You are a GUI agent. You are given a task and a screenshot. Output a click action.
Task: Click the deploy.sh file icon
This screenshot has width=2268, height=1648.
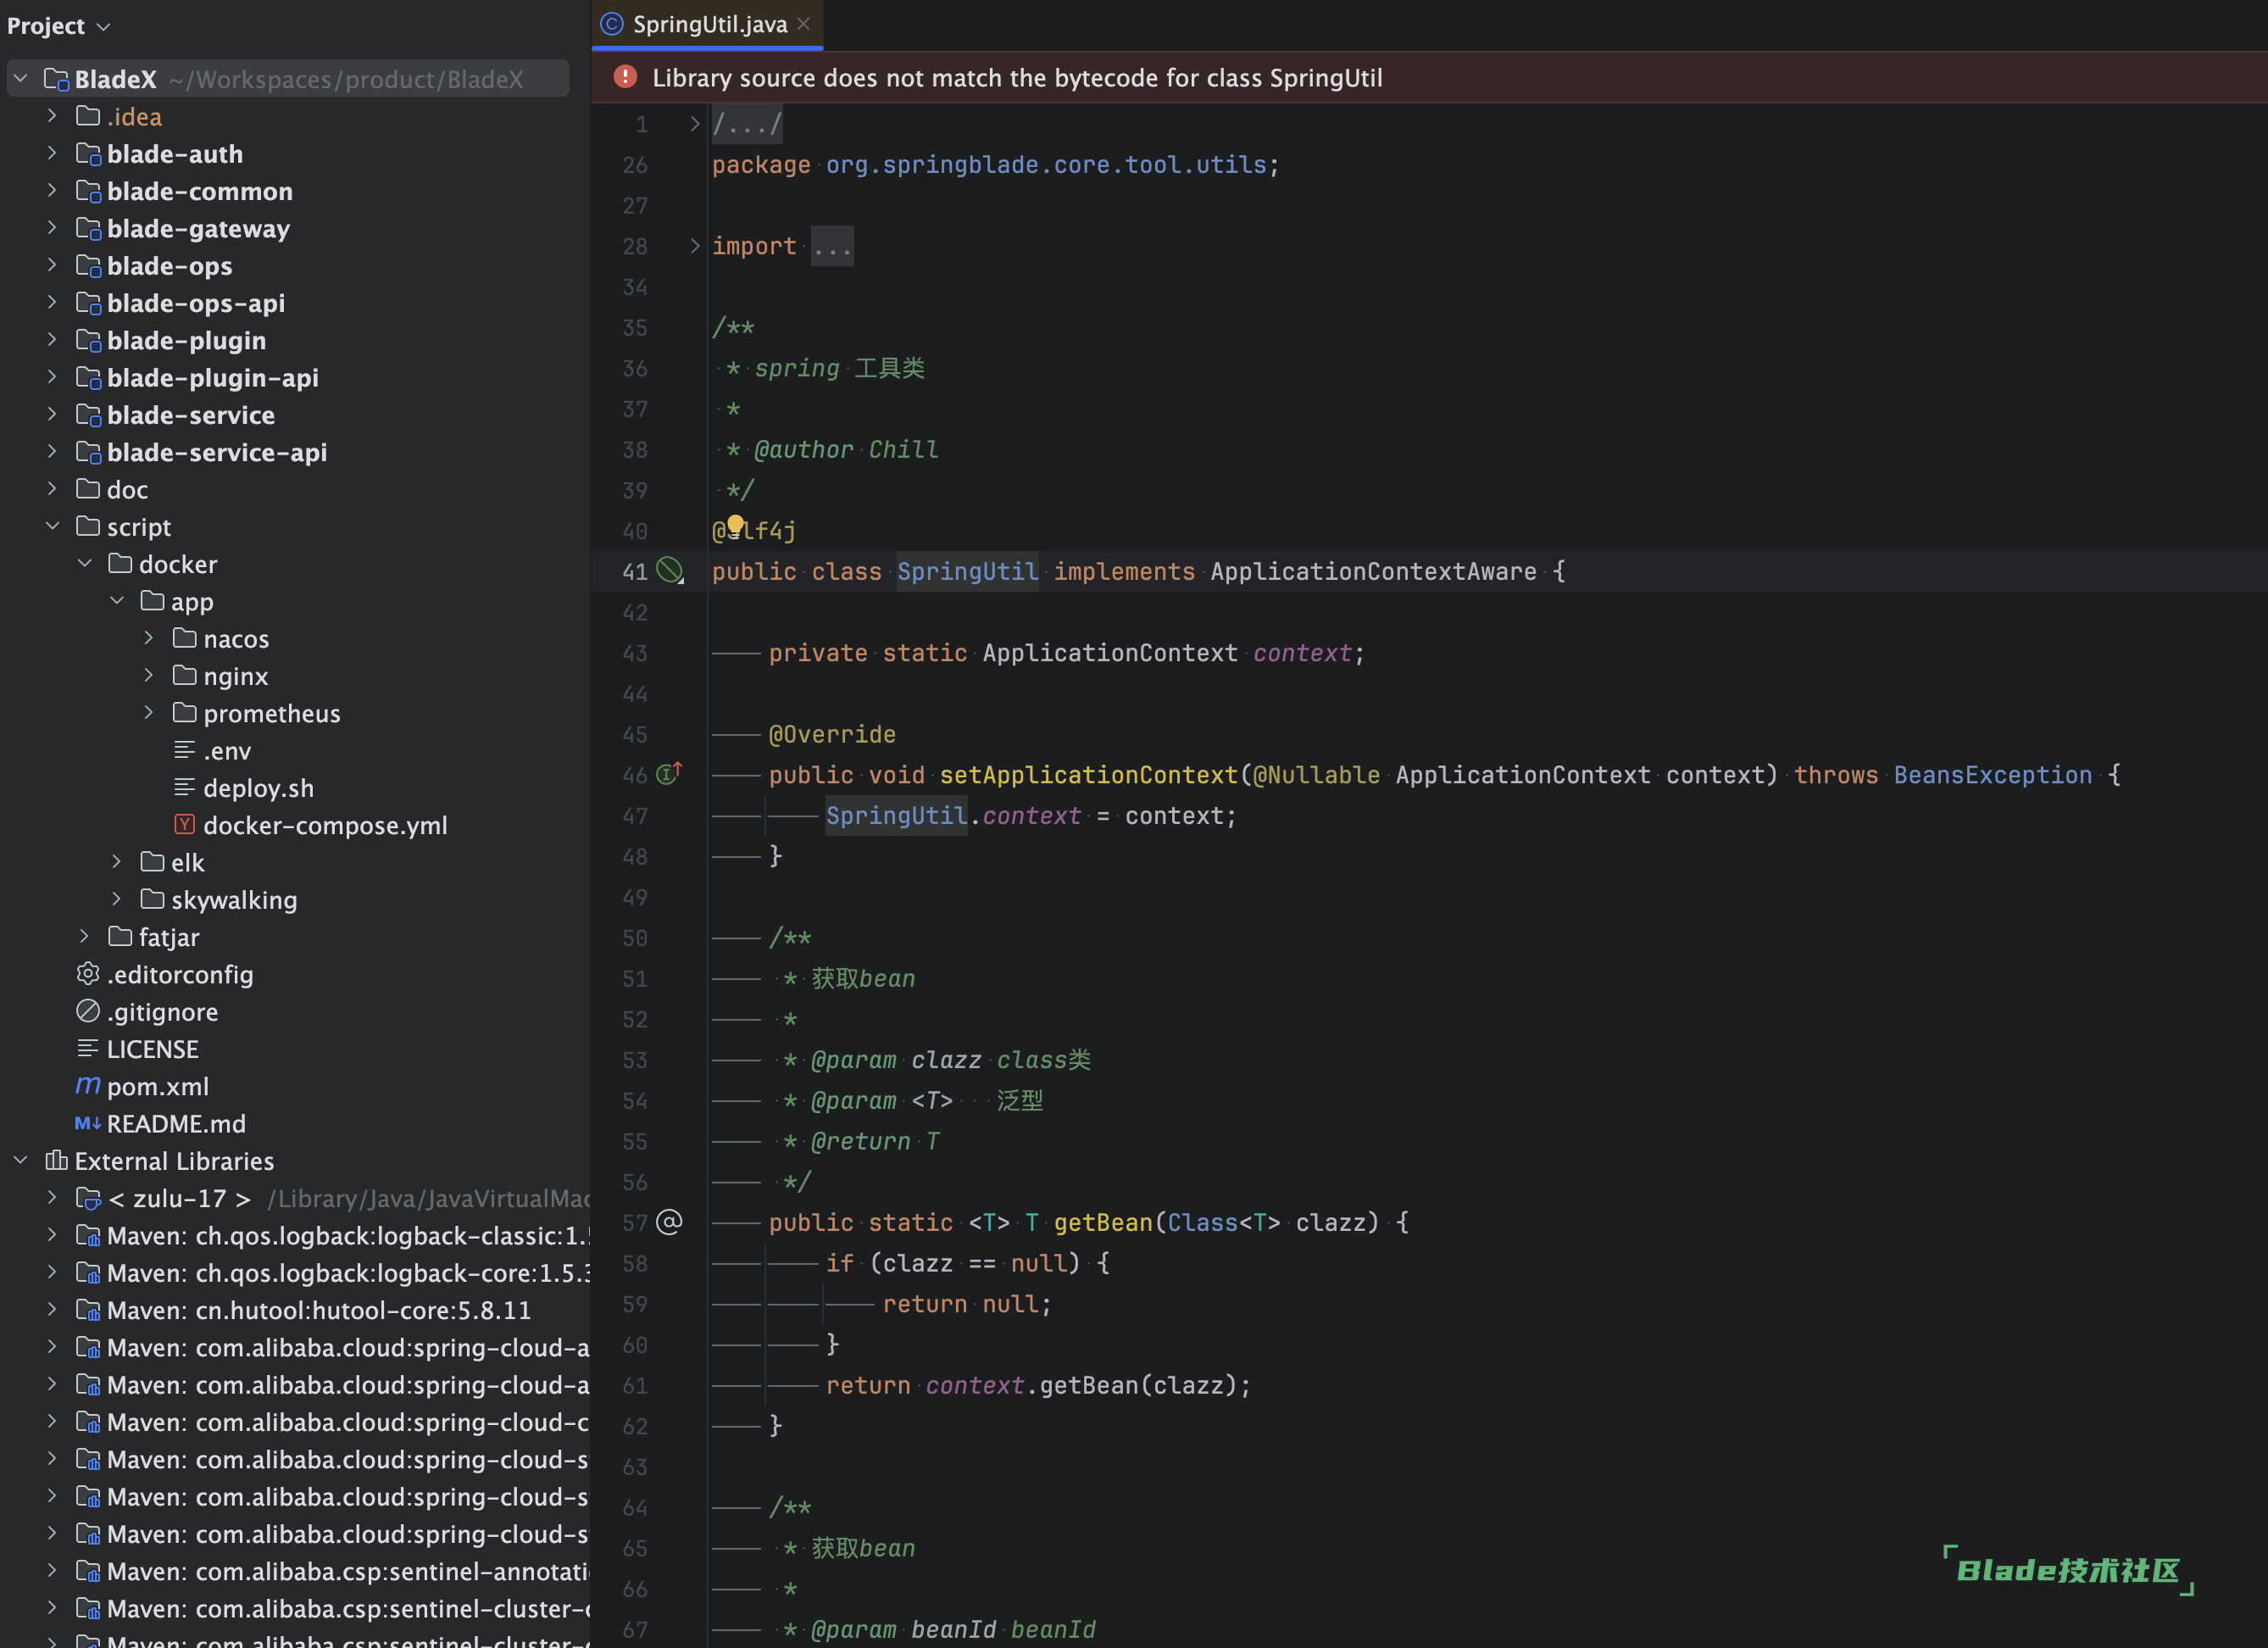(184, 787)
